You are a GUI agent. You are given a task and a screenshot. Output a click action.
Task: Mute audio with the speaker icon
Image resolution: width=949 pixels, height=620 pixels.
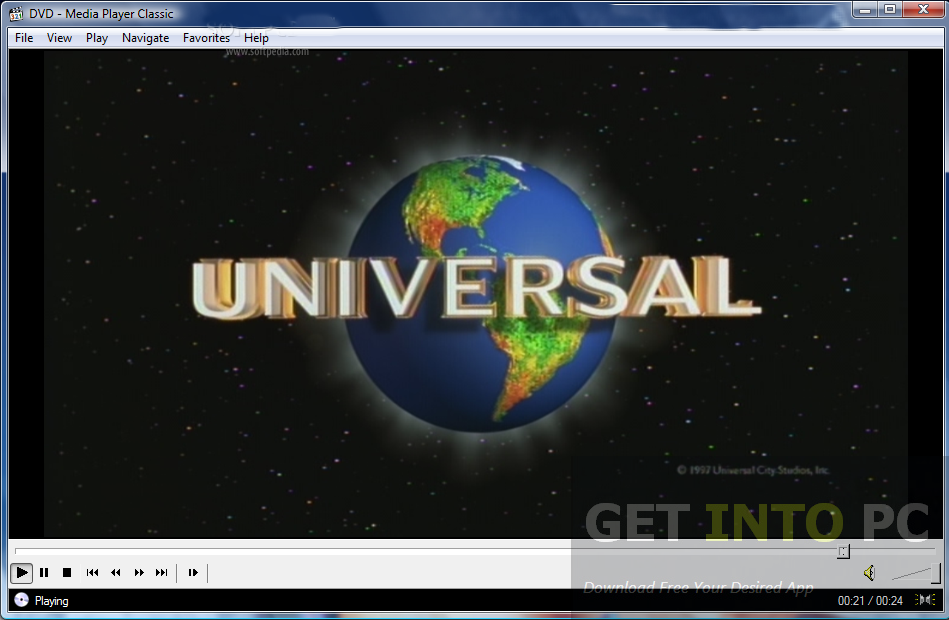coord(869,573)
